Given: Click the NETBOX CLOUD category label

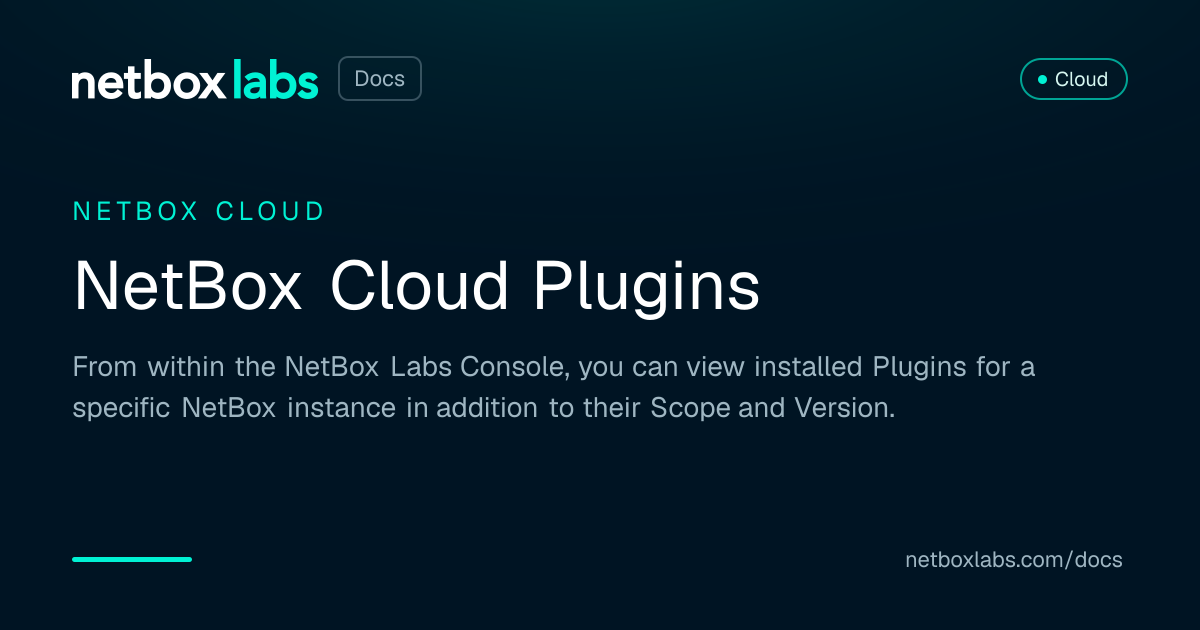Looking at the screenshot, I should click(x=199, y=211).
